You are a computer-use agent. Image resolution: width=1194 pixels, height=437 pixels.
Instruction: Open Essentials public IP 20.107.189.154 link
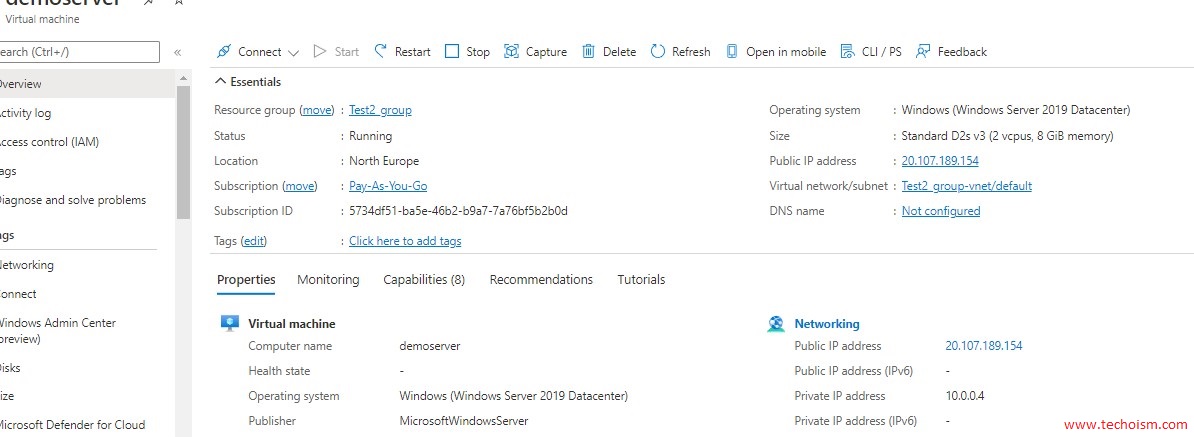pyautogui.click(x=940, y=161)
